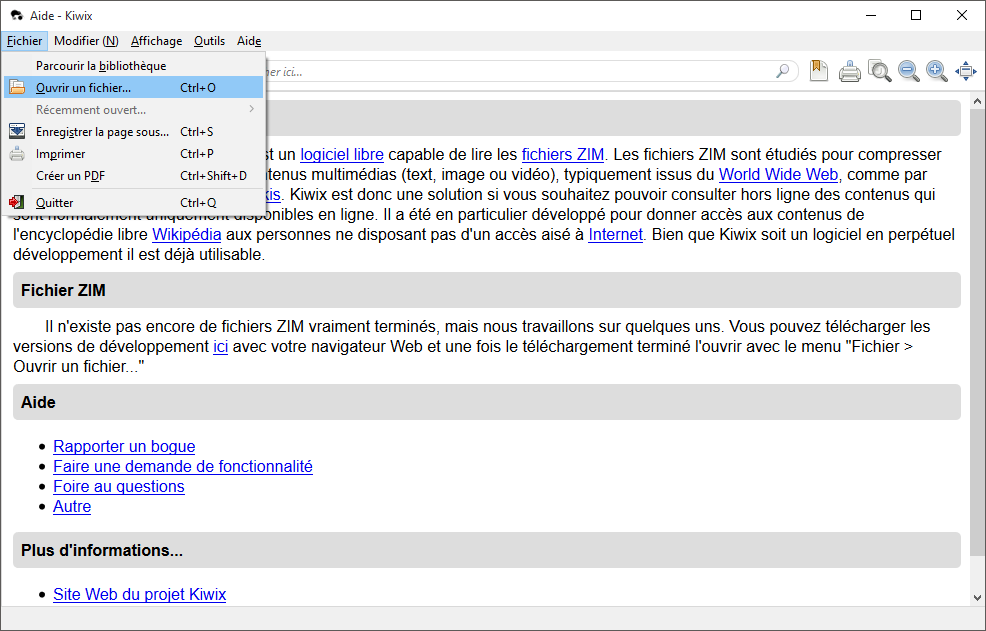Open the Outils menu
Image resolution: width=986 pixels, height=631 pixels.
(x=209, y=41)
